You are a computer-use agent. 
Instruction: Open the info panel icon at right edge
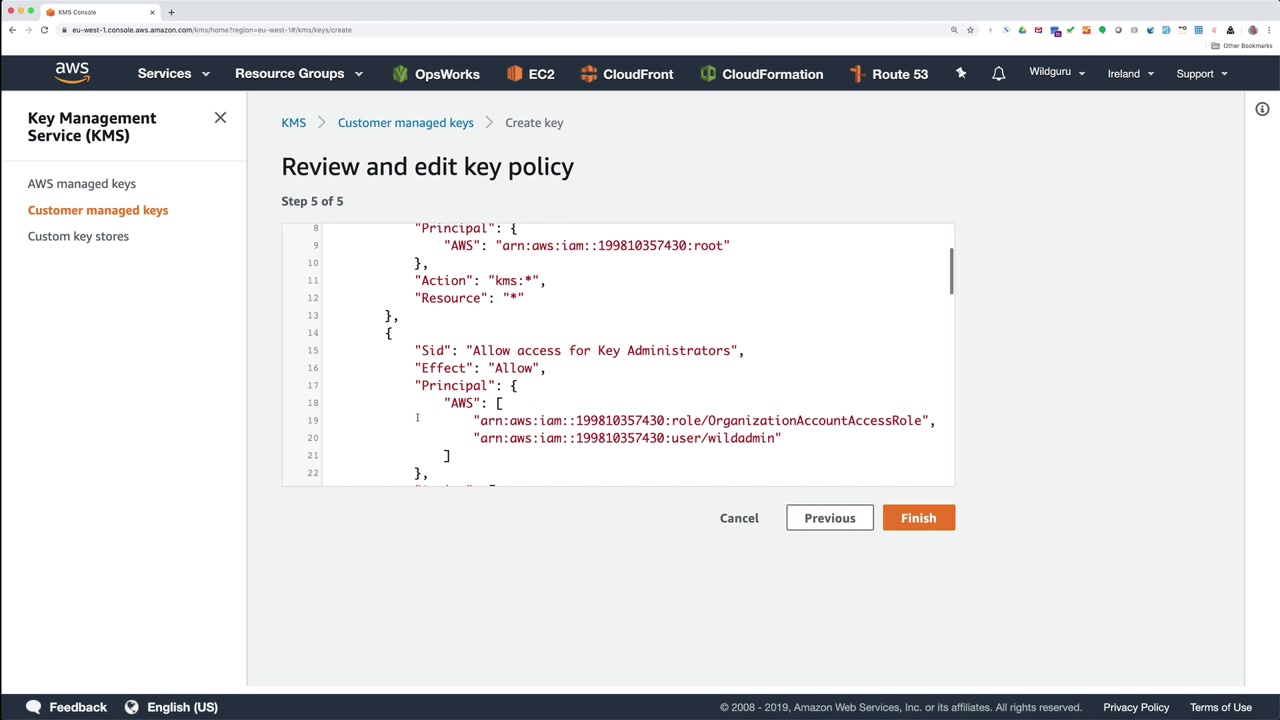(x=1262, y=109)
